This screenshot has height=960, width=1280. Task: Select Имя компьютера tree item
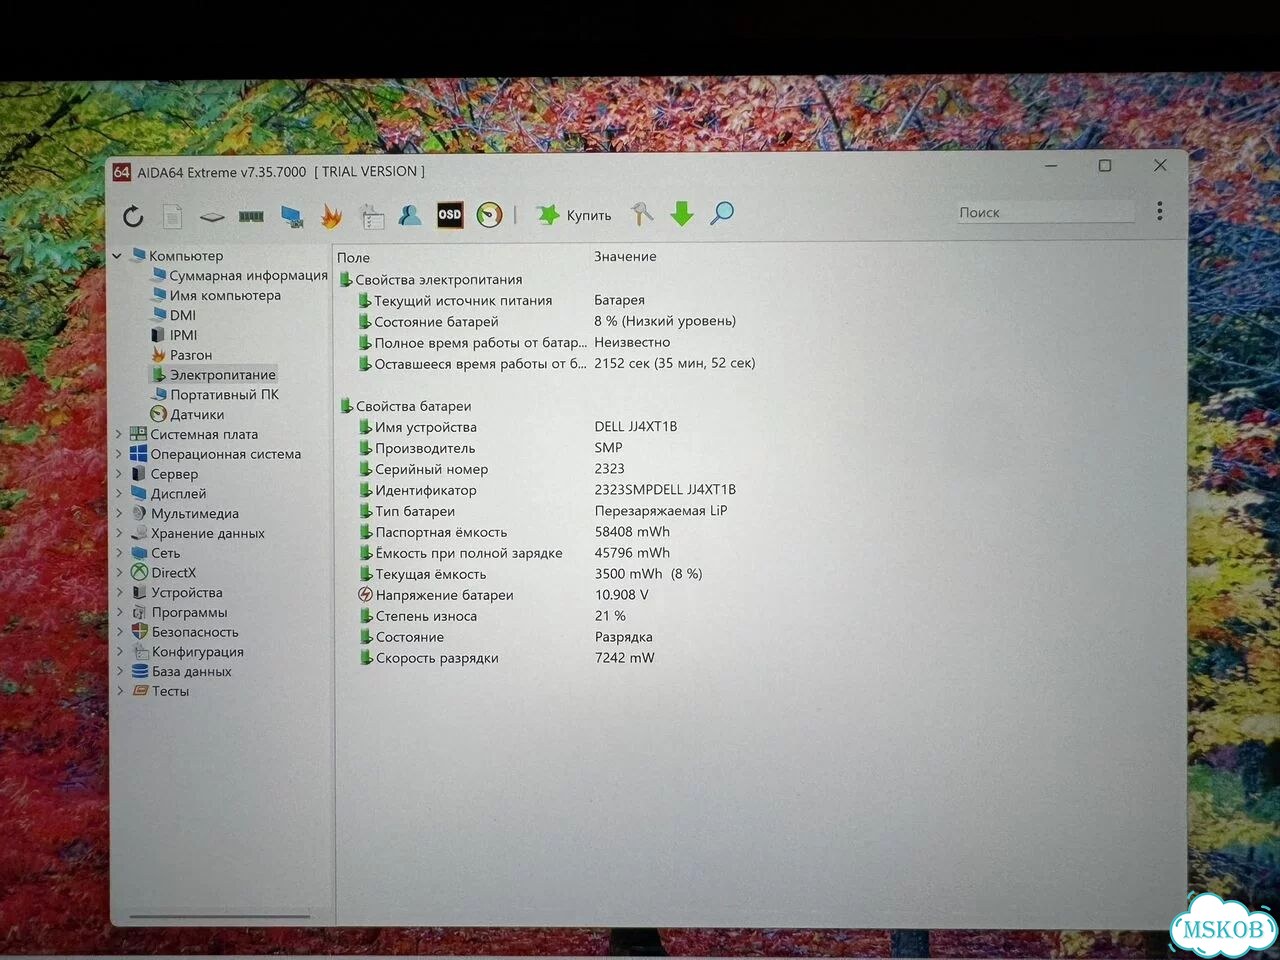[216, 295]
